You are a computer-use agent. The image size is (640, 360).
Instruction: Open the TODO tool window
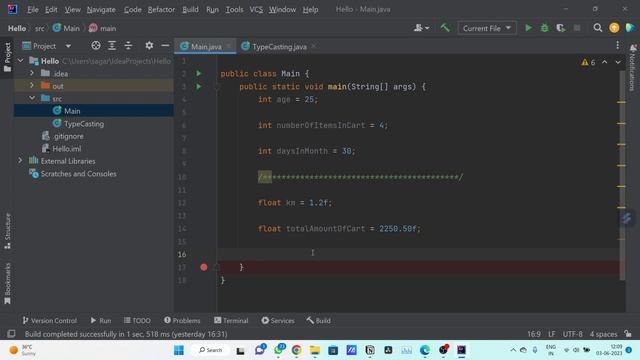(137, 320)
